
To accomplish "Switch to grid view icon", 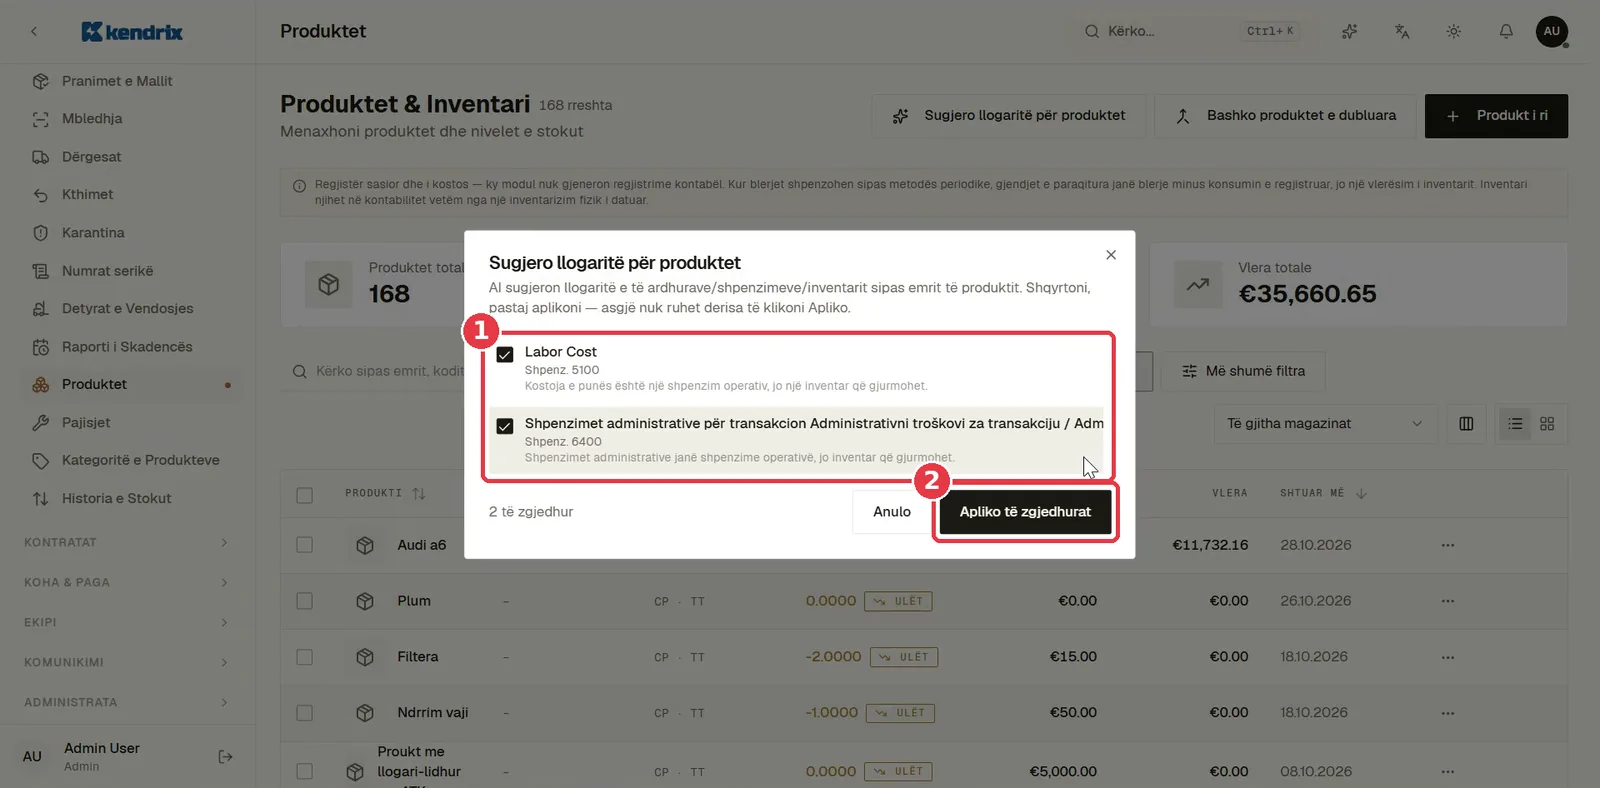I will [1547, 424].
